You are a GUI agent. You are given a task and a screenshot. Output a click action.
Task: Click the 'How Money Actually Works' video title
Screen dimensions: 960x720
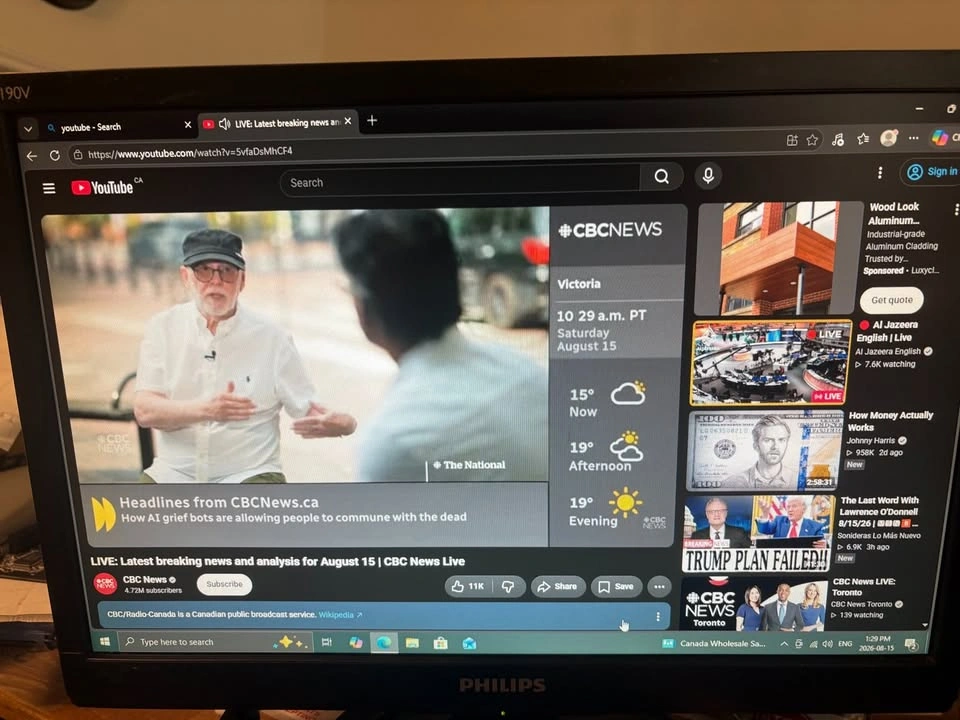point(890,421)
